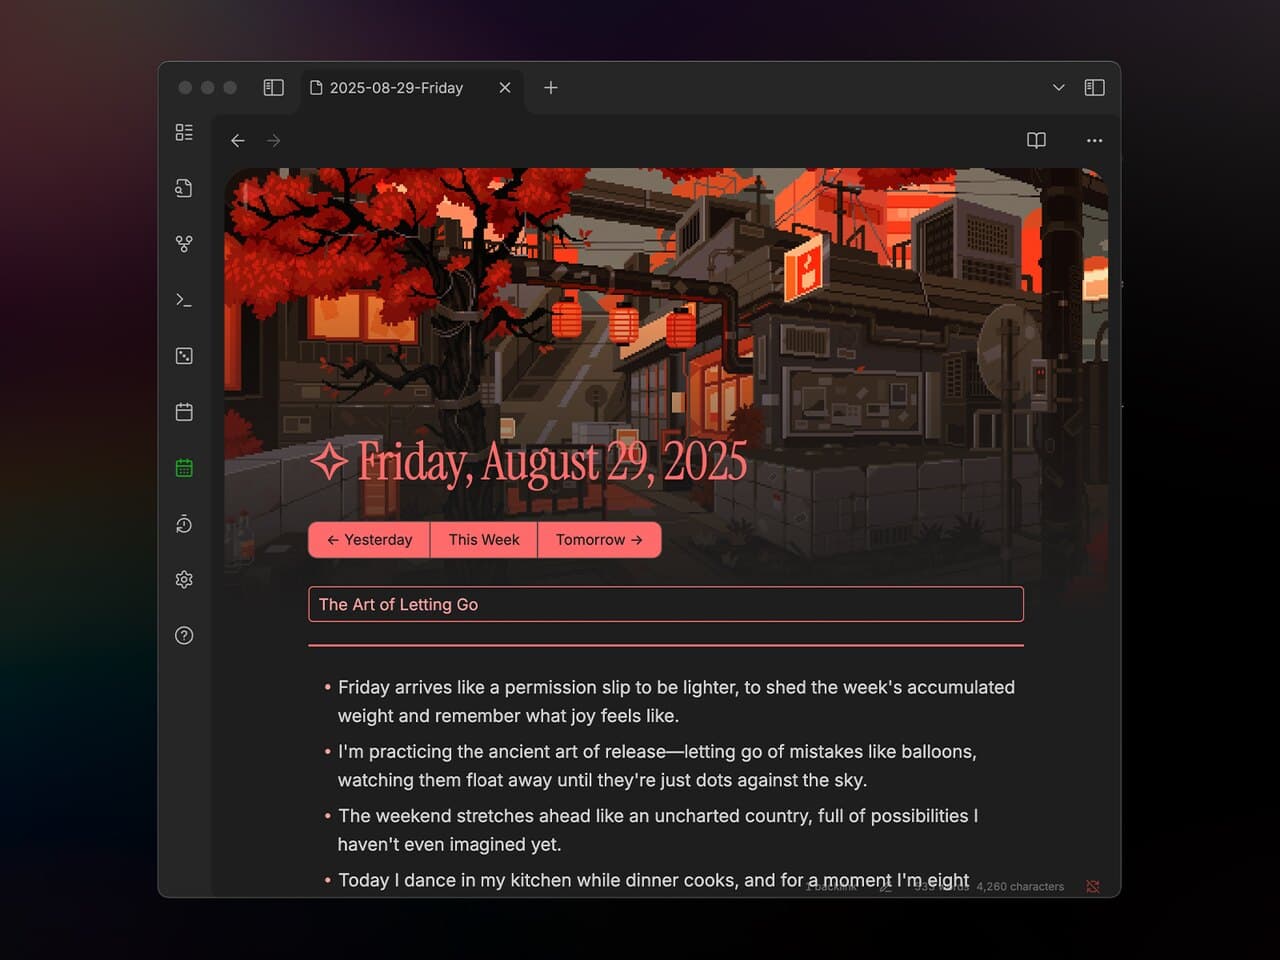The height and width of the screenshot is (960, 1280).
Task: Navigate back with left arrow
Action: pos(238,141)
